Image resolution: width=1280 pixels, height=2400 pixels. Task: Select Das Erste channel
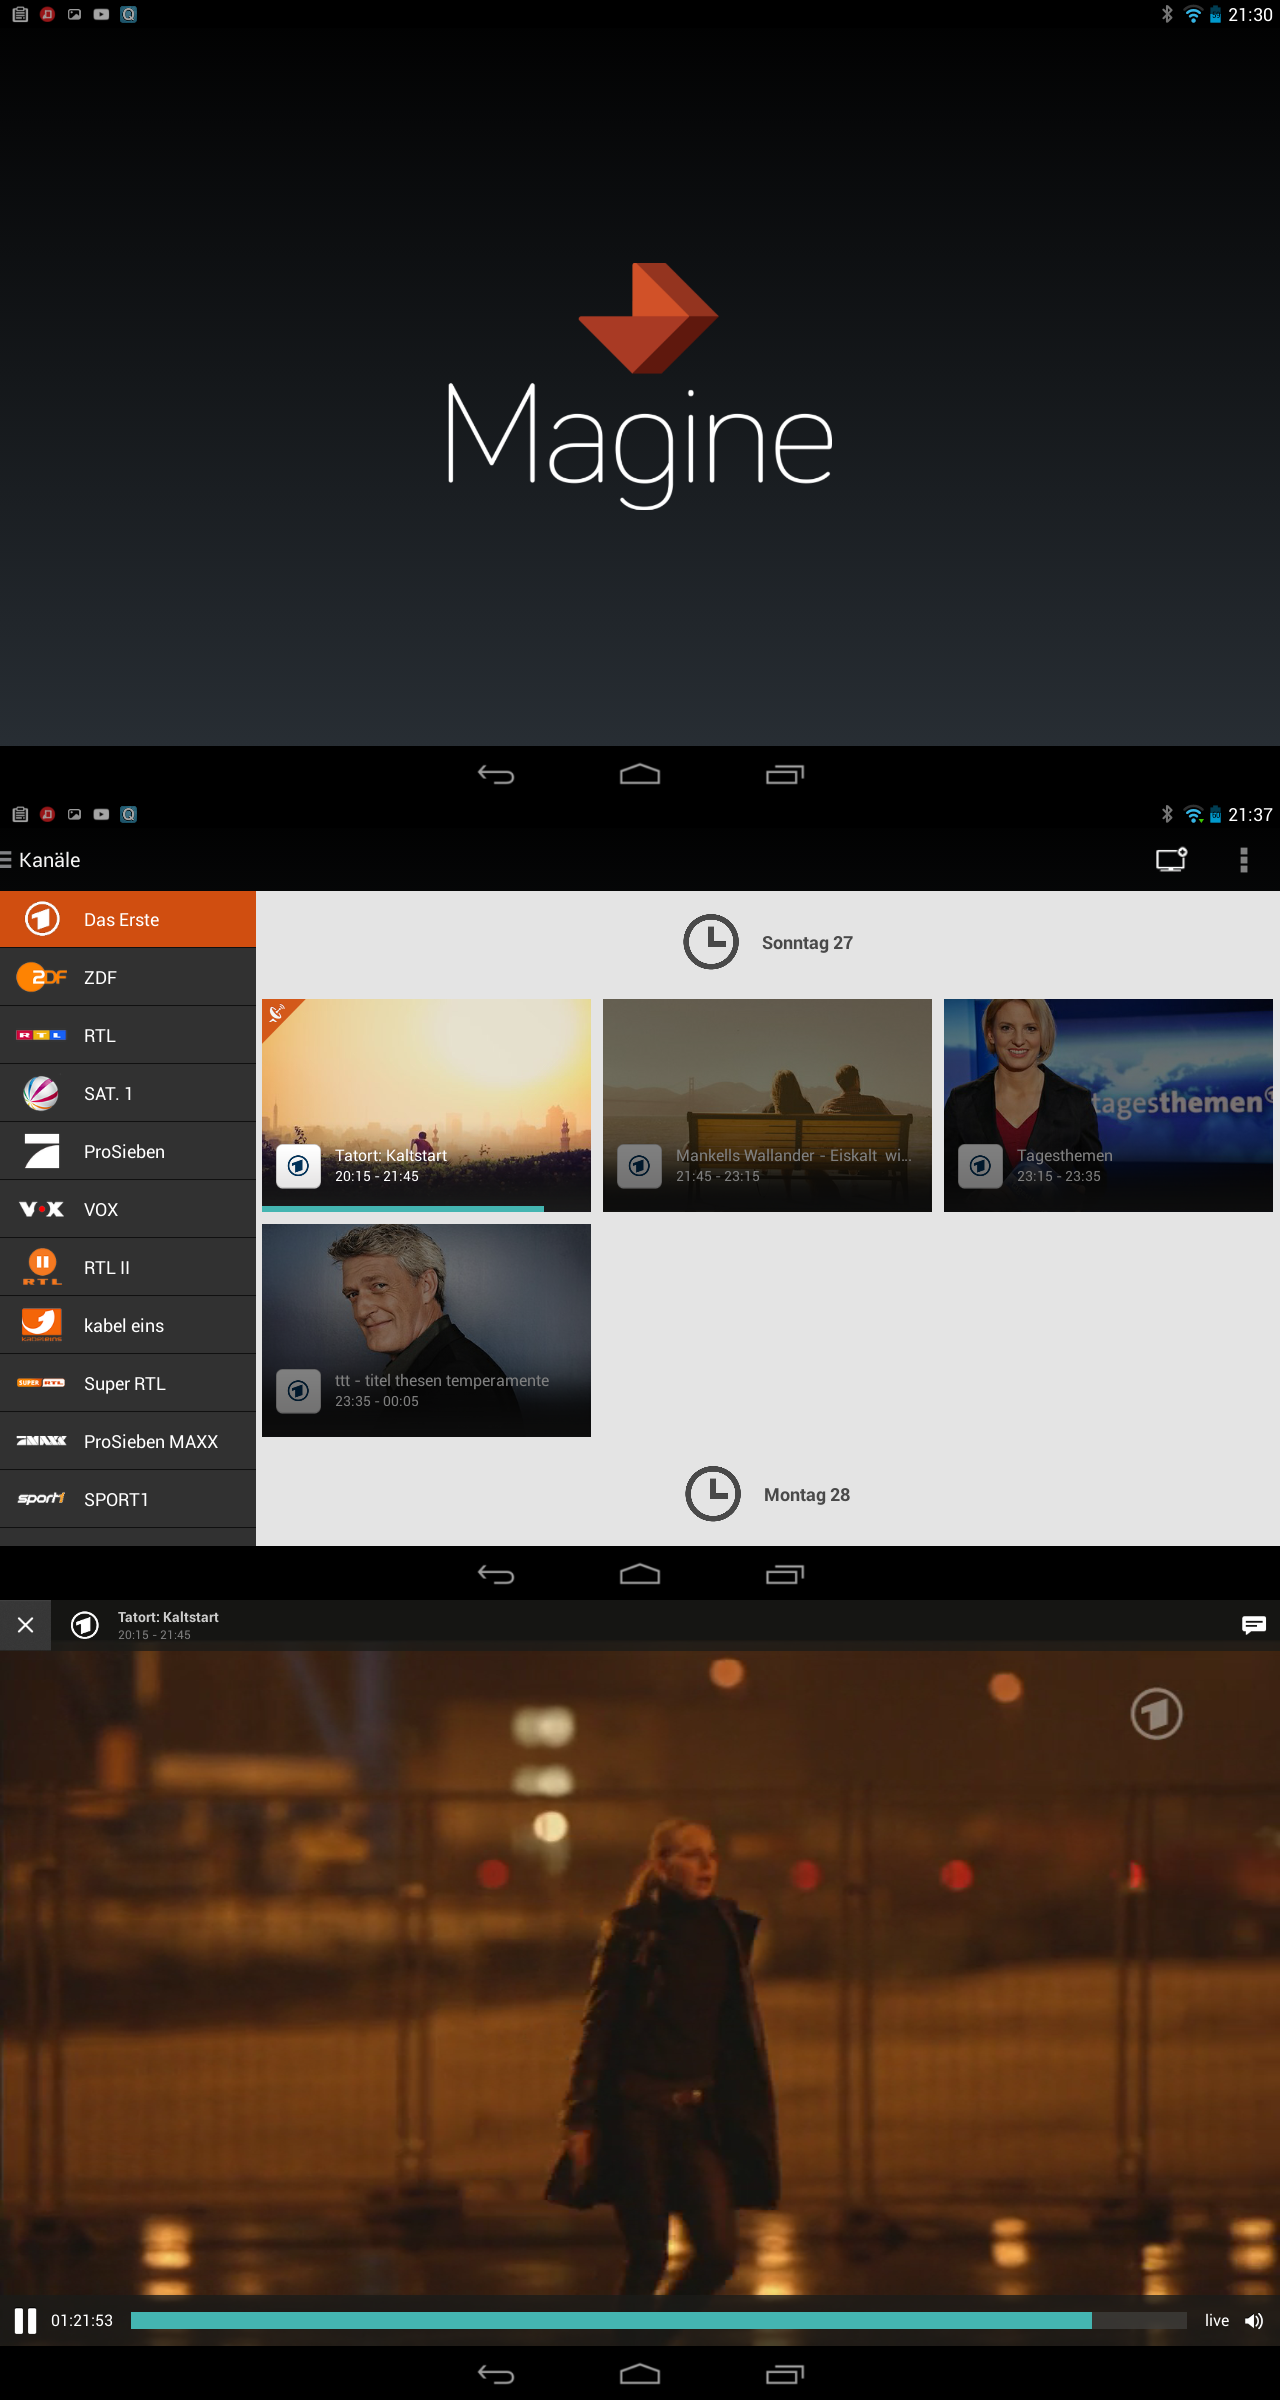(x=128, y=920)
